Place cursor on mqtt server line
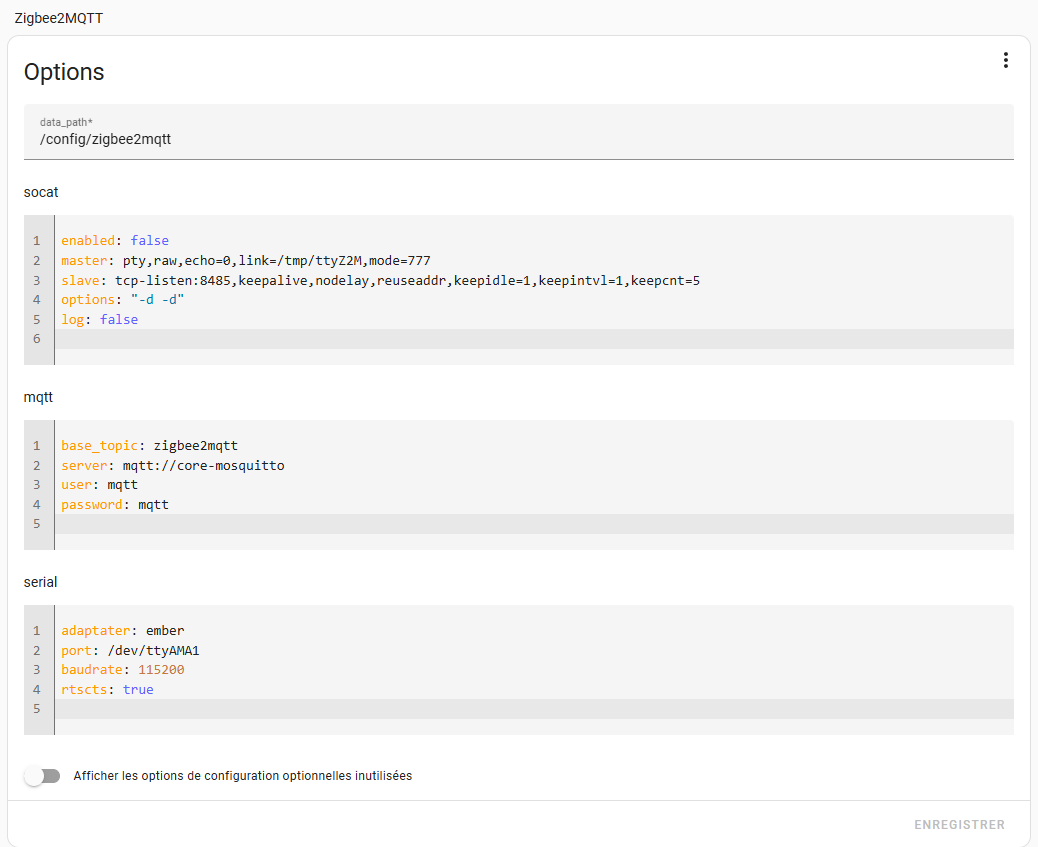 [x=172, y=466]
